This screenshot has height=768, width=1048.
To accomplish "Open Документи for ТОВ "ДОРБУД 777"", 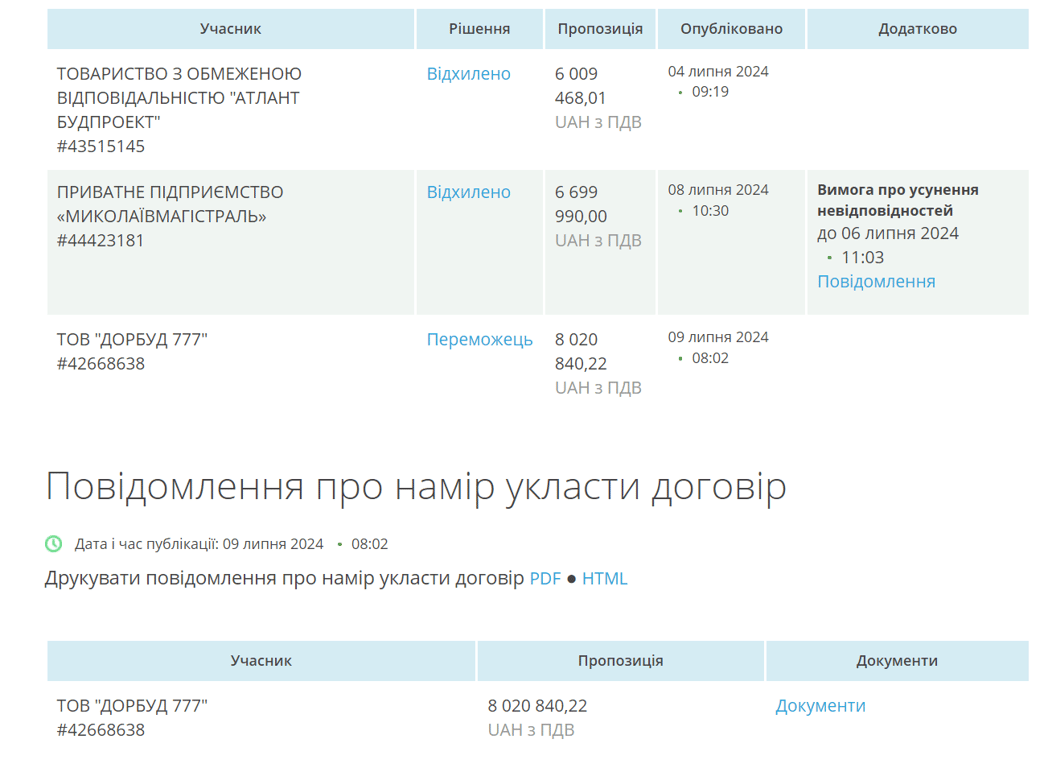I will click(x=820, y=705).
